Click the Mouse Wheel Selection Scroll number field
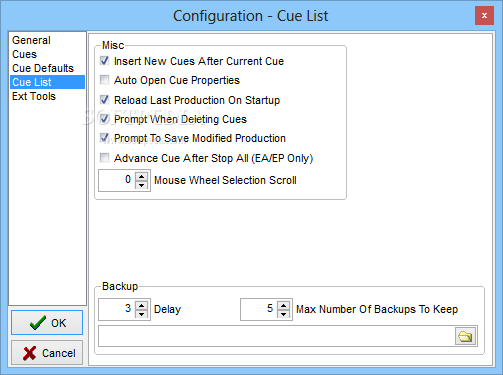This screenshot has width=503, height=375. coord(117,180)
